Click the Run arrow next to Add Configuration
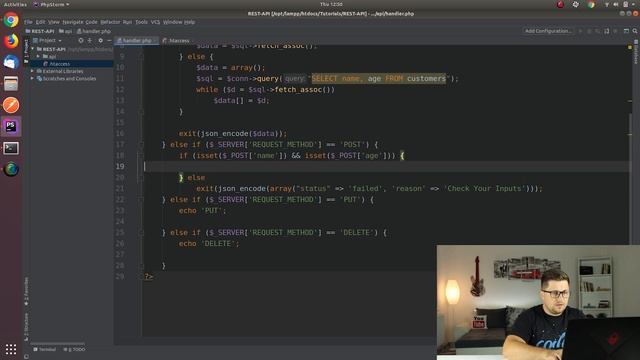 point(580,31)
